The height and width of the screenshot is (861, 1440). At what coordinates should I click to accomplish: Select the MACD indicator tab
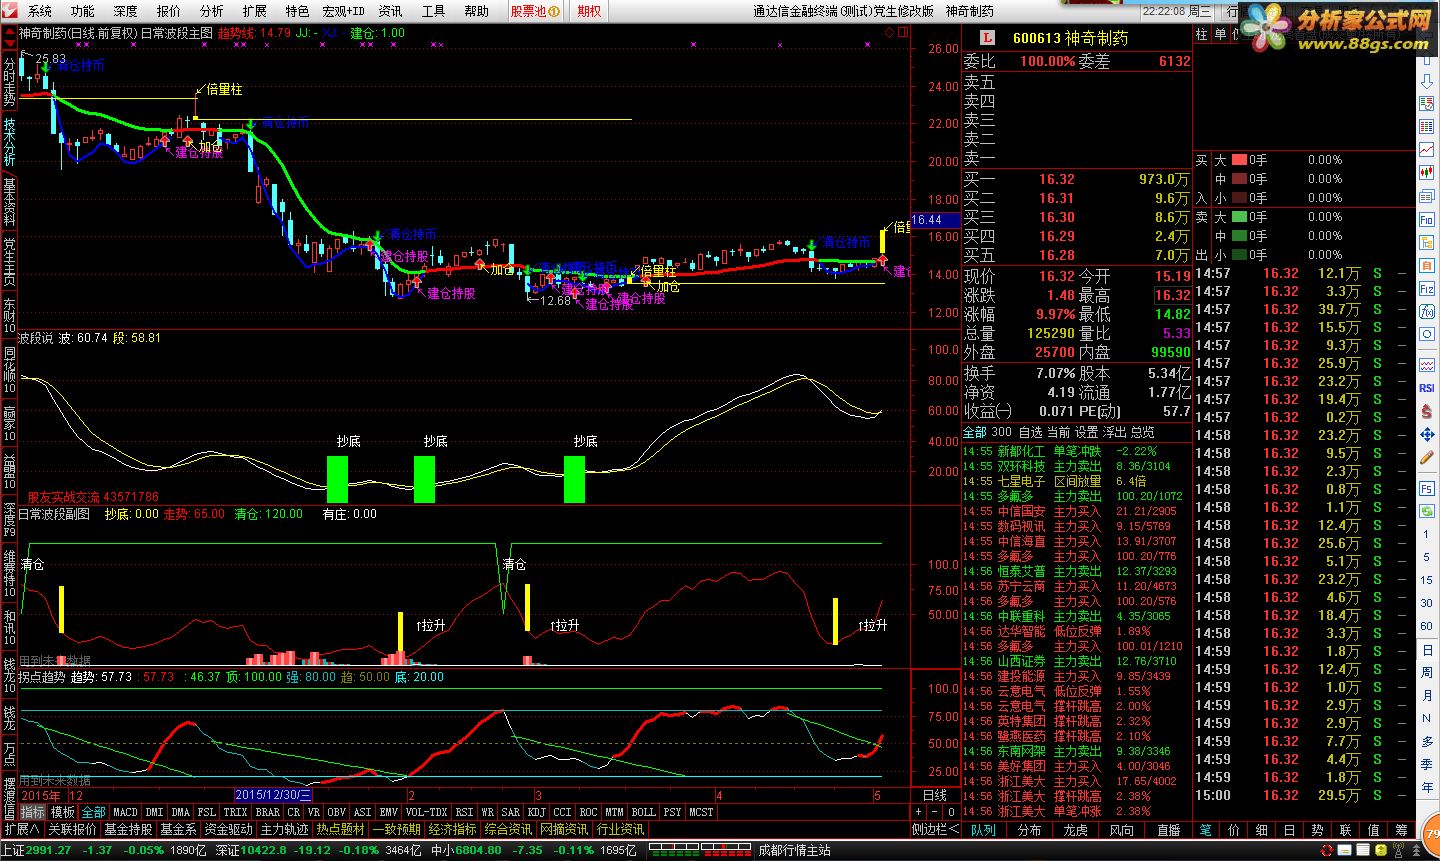pos(125,812)
